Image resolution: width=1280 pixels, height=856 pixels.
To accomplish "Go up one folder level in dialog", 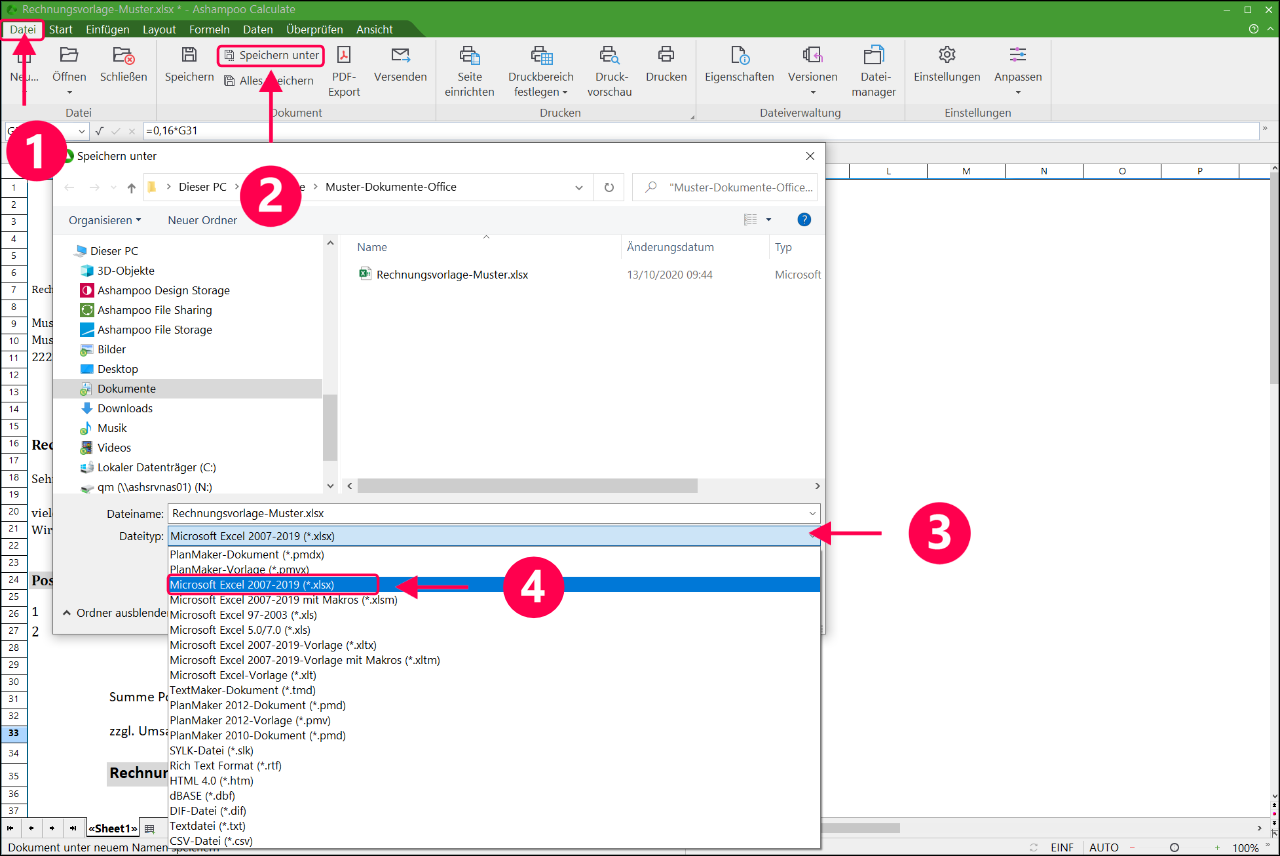I will point(131,187).
